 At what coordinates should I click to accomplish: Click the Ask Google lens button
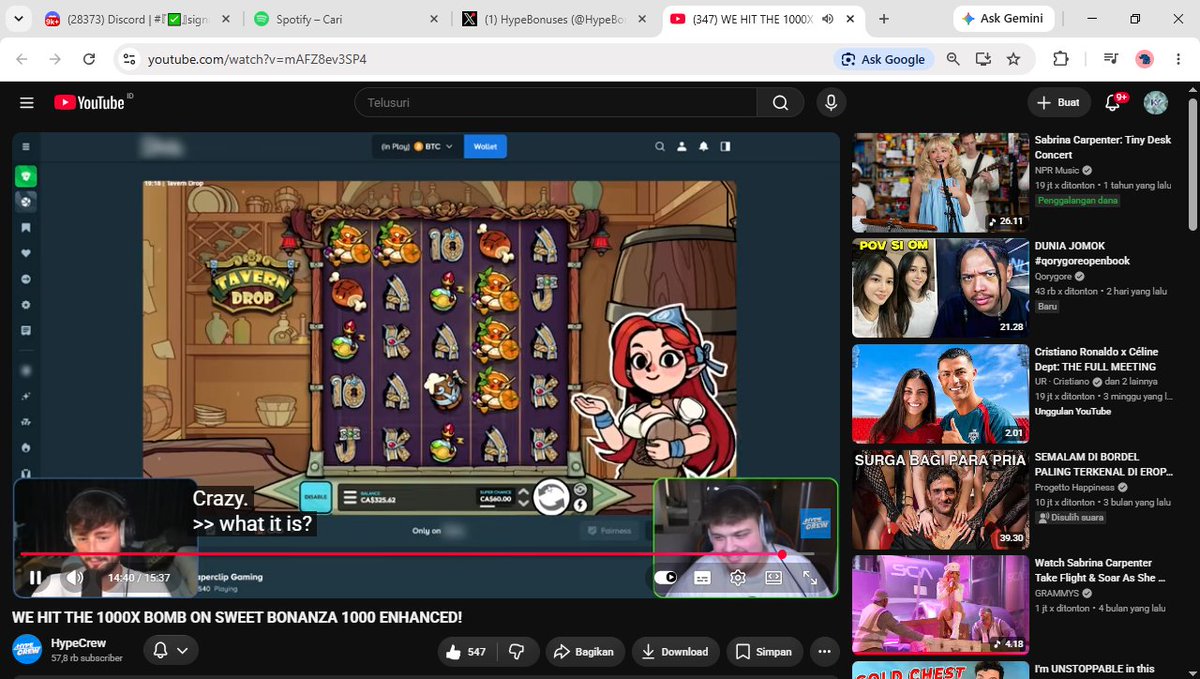coord(883,59)
